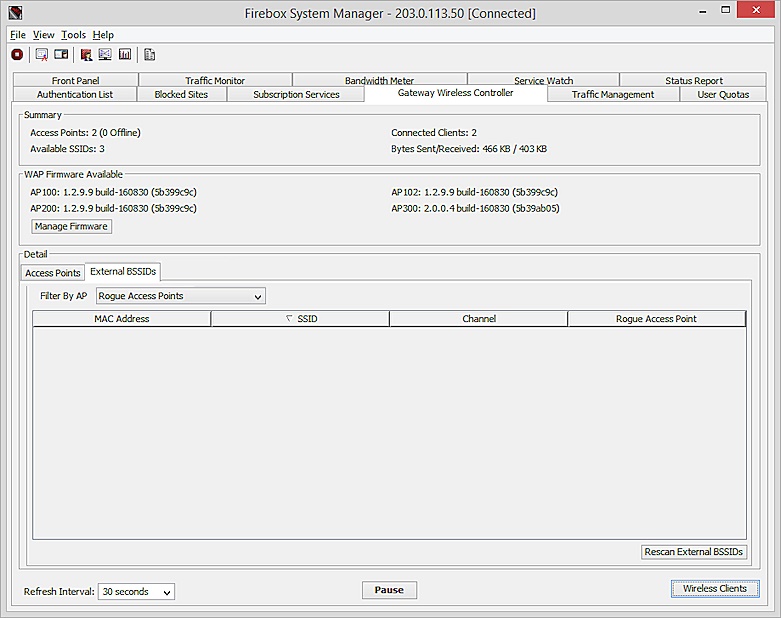Click the red stop/pause connection icon

[17, 54]
